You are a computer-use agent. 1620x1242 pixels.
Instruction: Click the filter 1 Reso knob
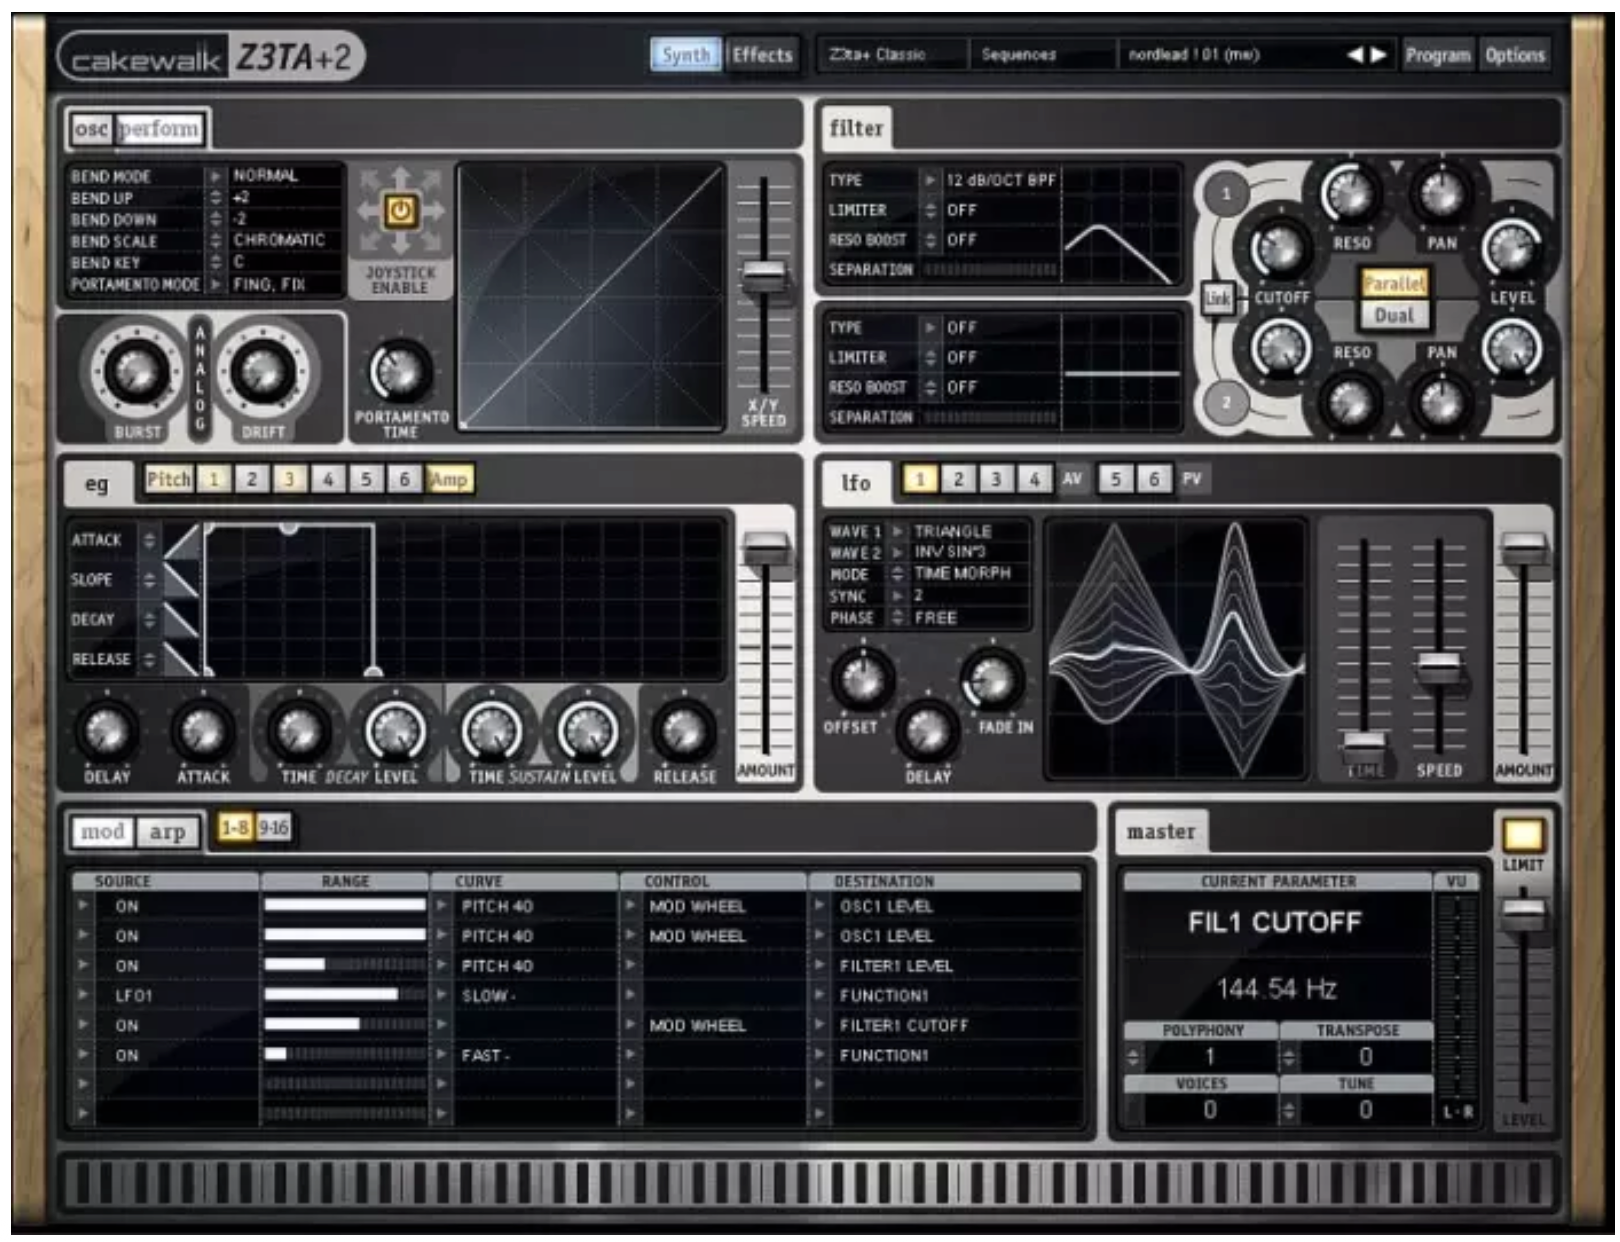[1350, 194]
